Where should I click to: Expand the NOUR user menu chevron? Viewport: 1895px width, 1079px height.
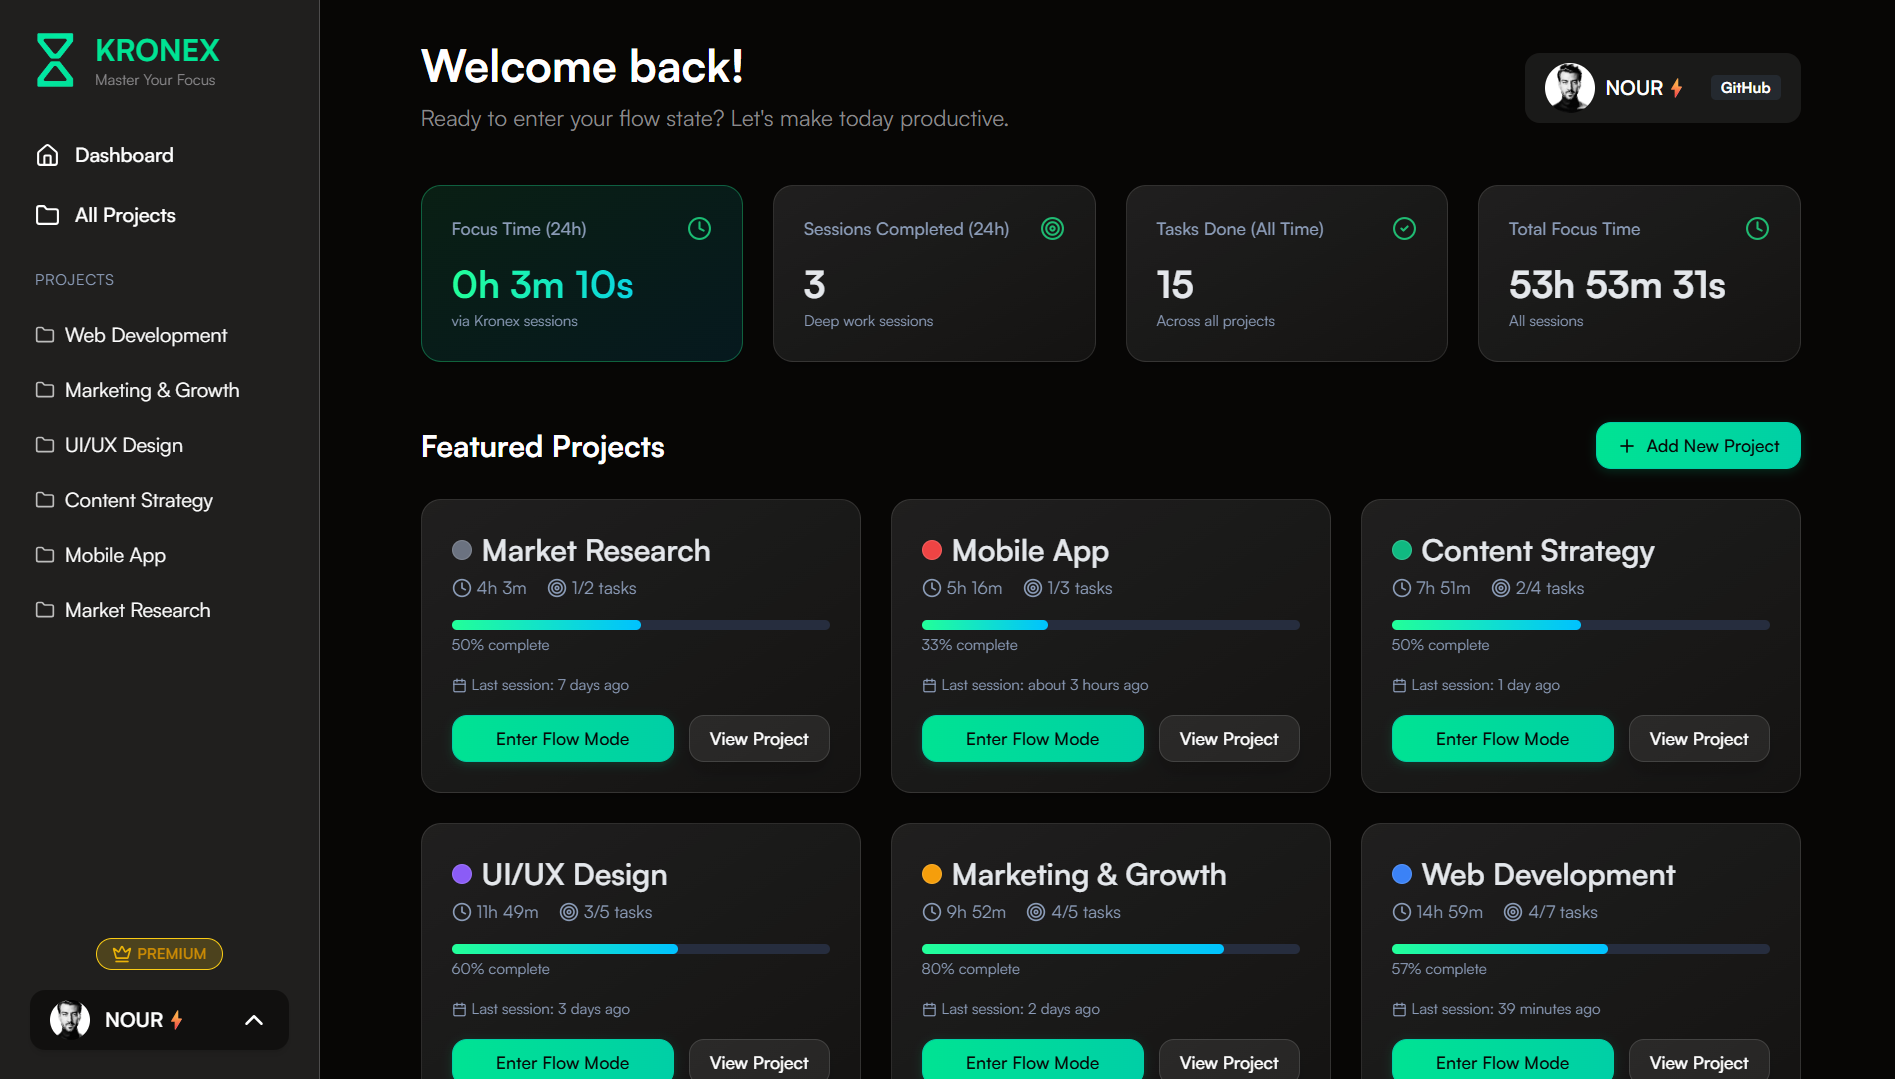(254, 1020)
